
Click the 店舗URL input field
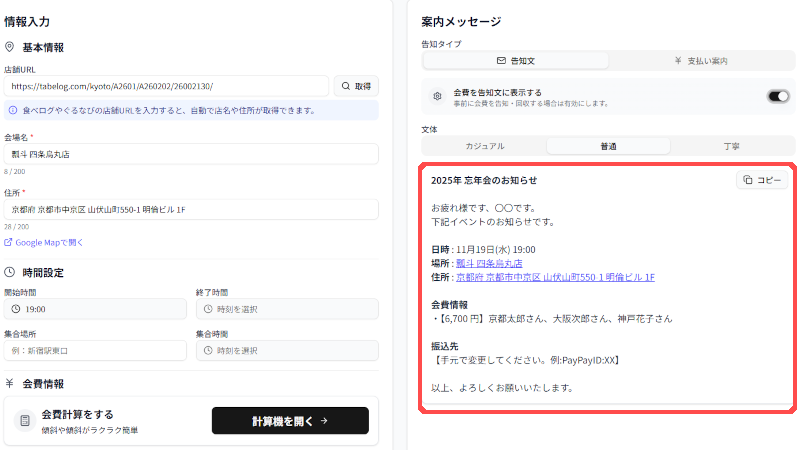pyautogui.click(x=166, y=86)
